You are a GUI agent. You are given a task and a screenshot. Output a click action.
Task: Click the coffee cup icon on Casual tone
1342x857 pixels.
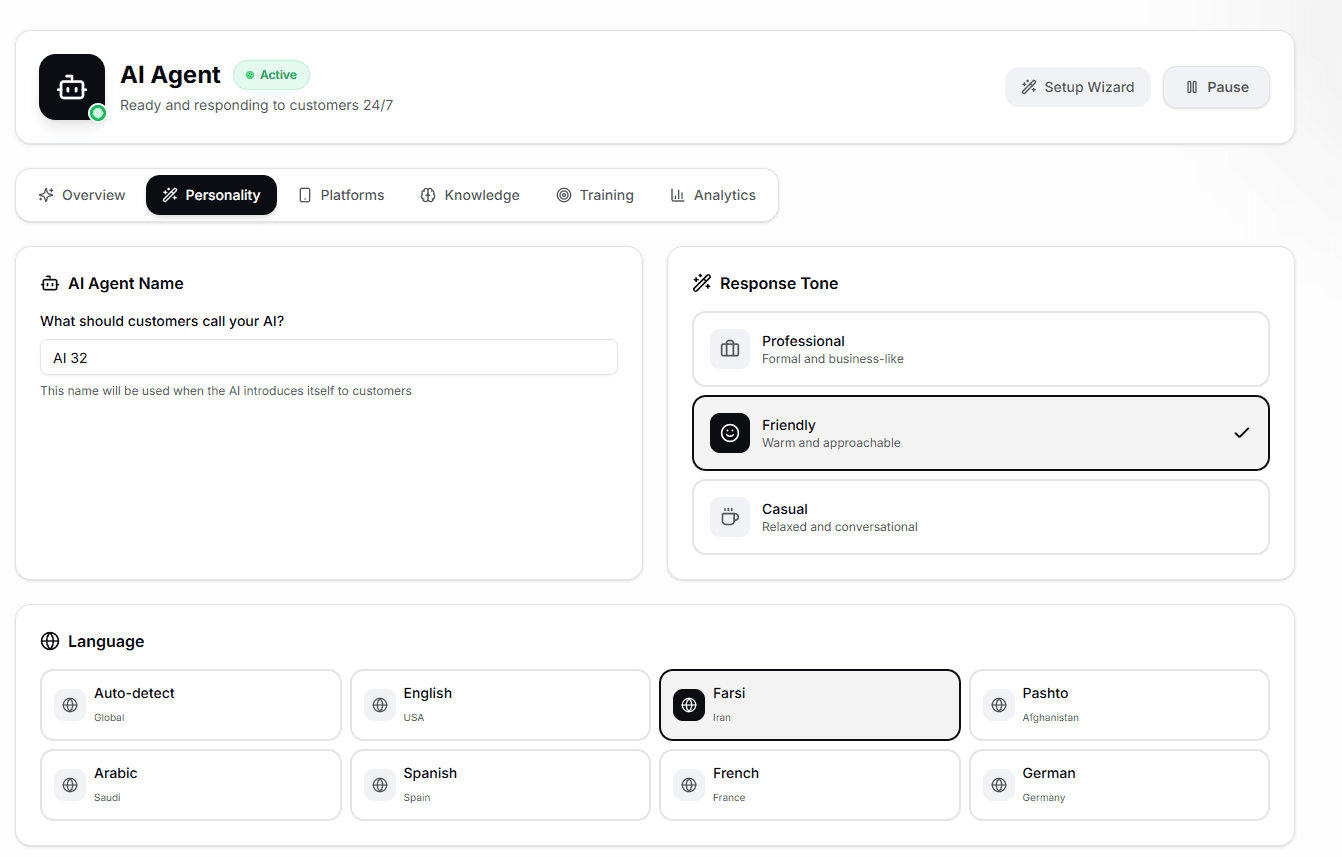click(x=729, y=517)
